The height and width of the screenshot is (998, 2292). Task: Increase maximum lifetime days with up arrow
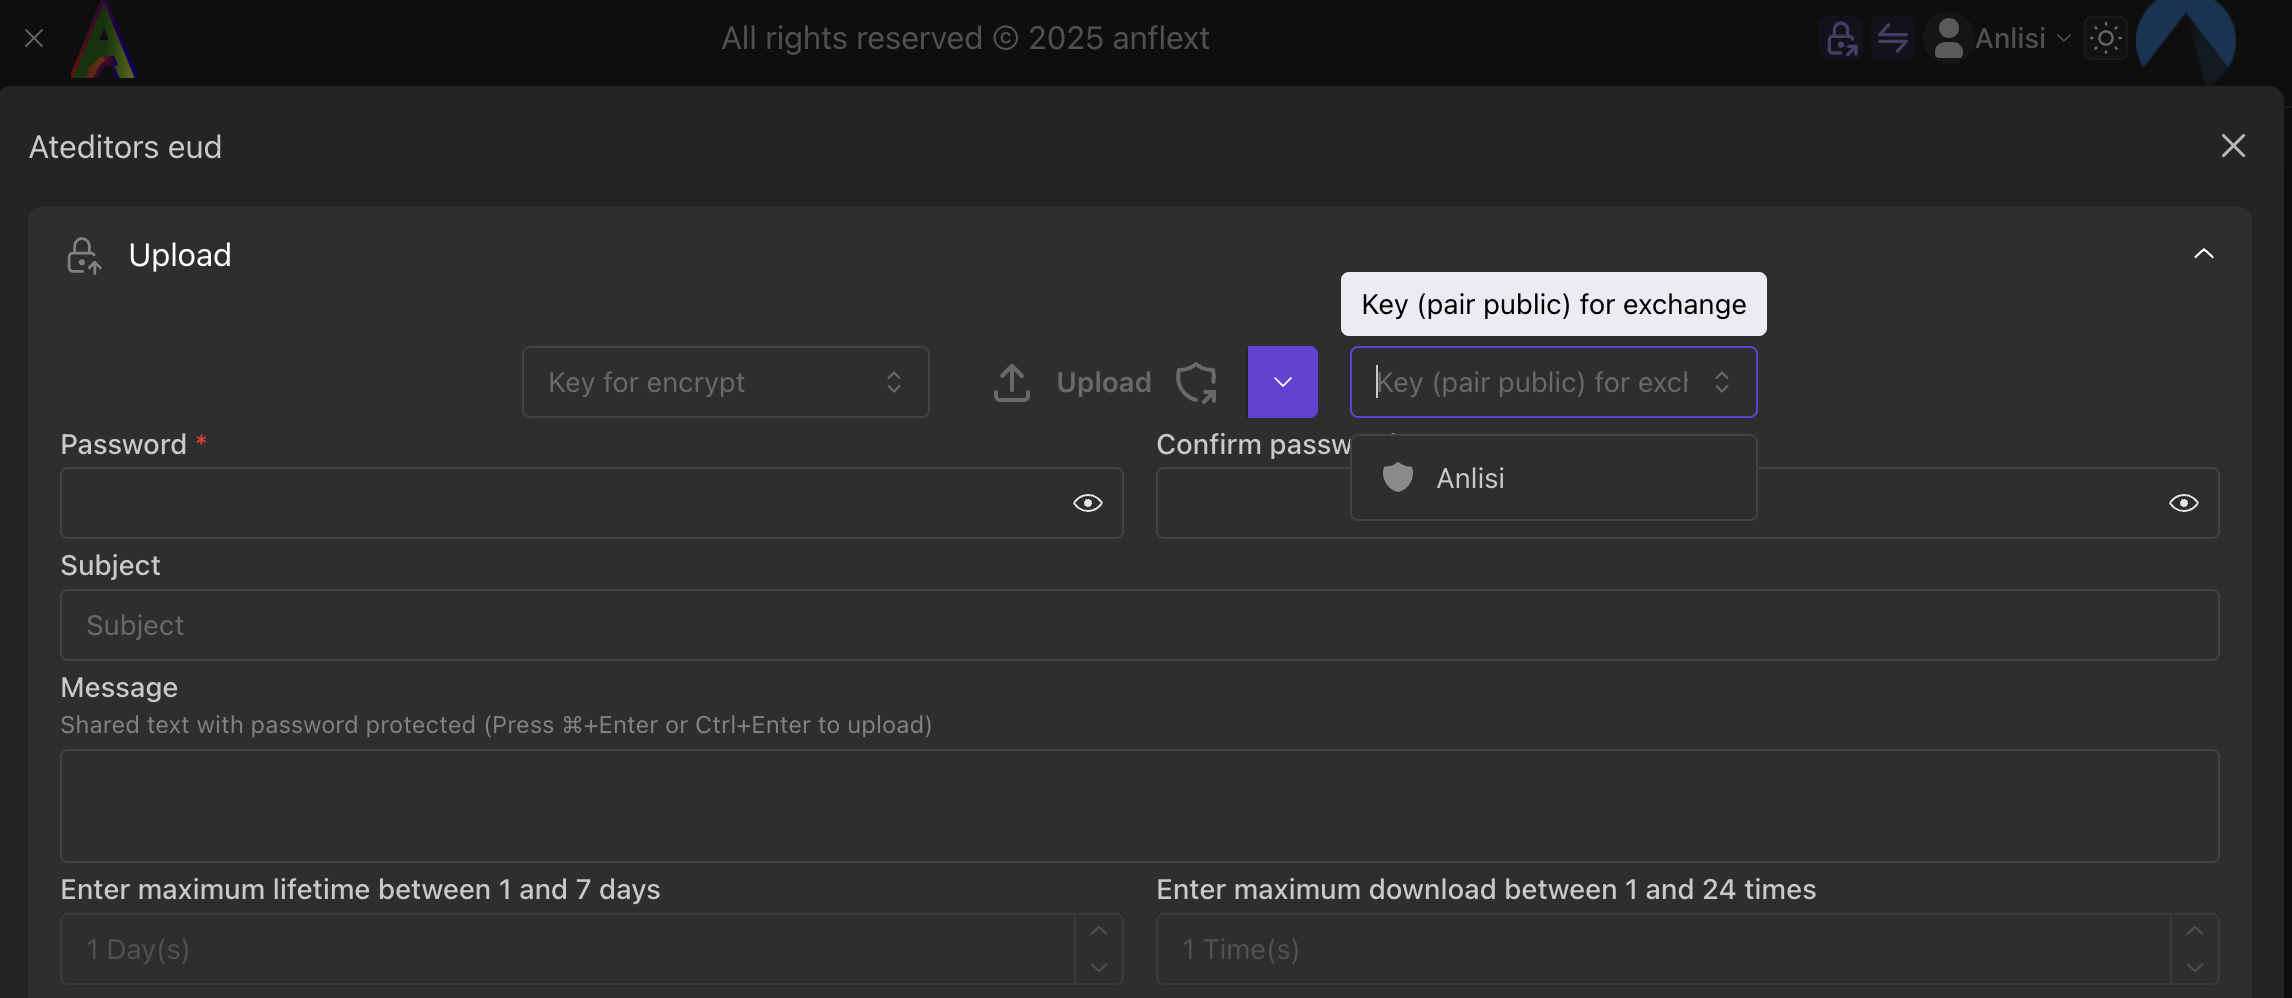click(1098, 931)
